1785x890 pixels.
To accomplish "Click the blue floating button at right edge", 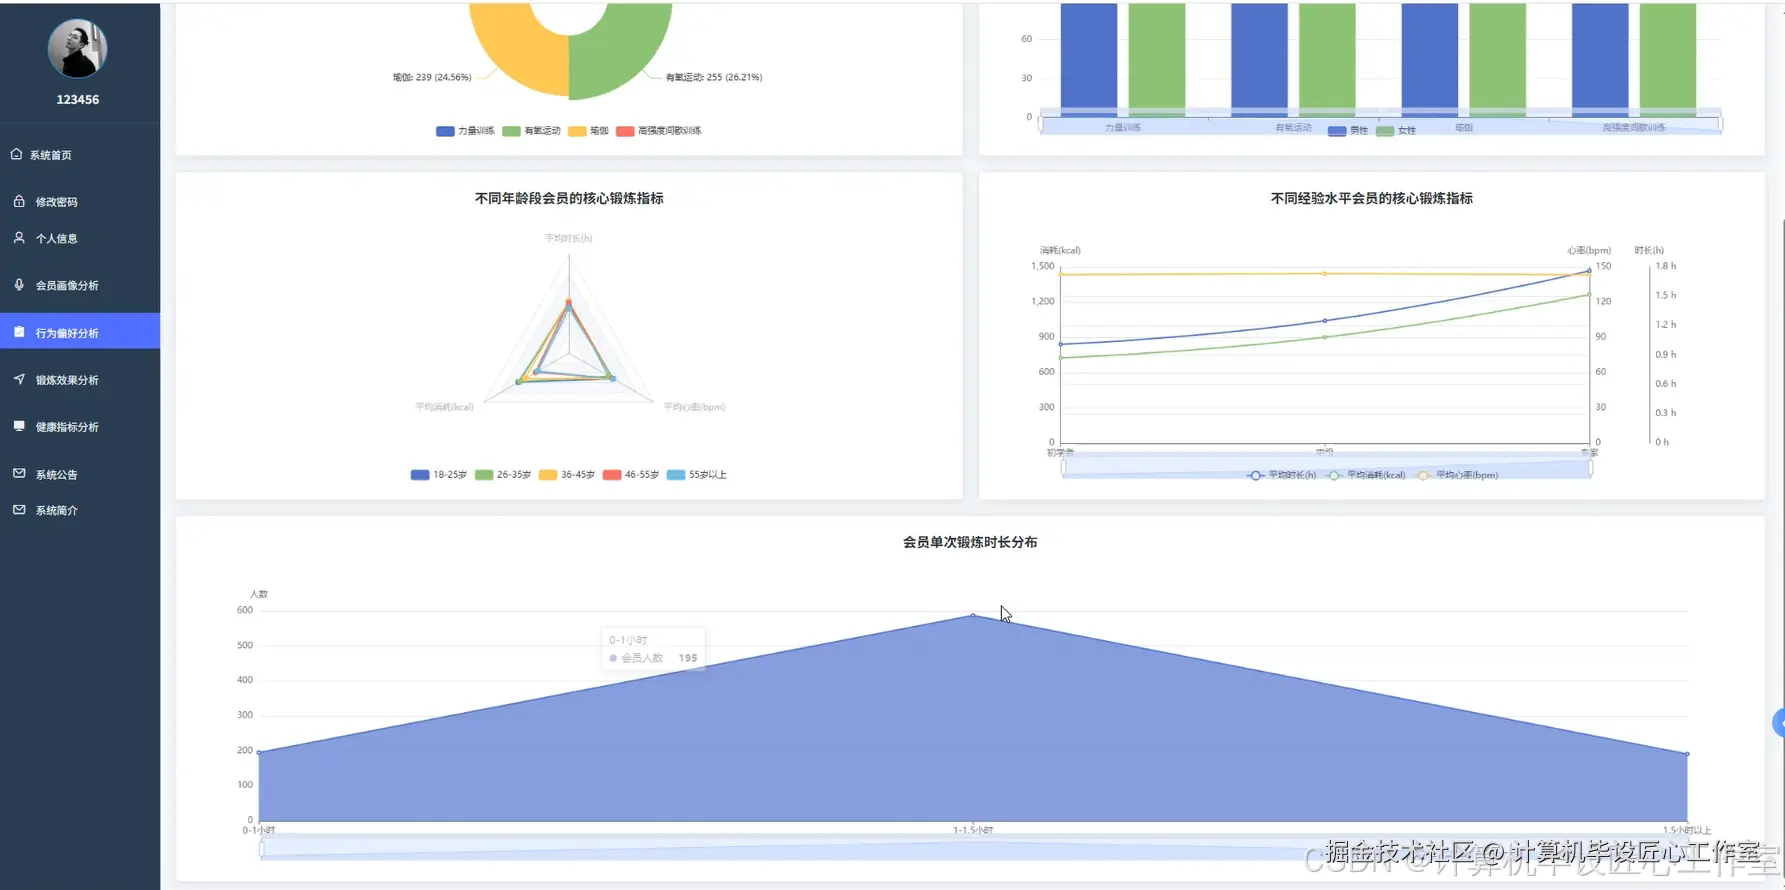I will point(1778,723).
